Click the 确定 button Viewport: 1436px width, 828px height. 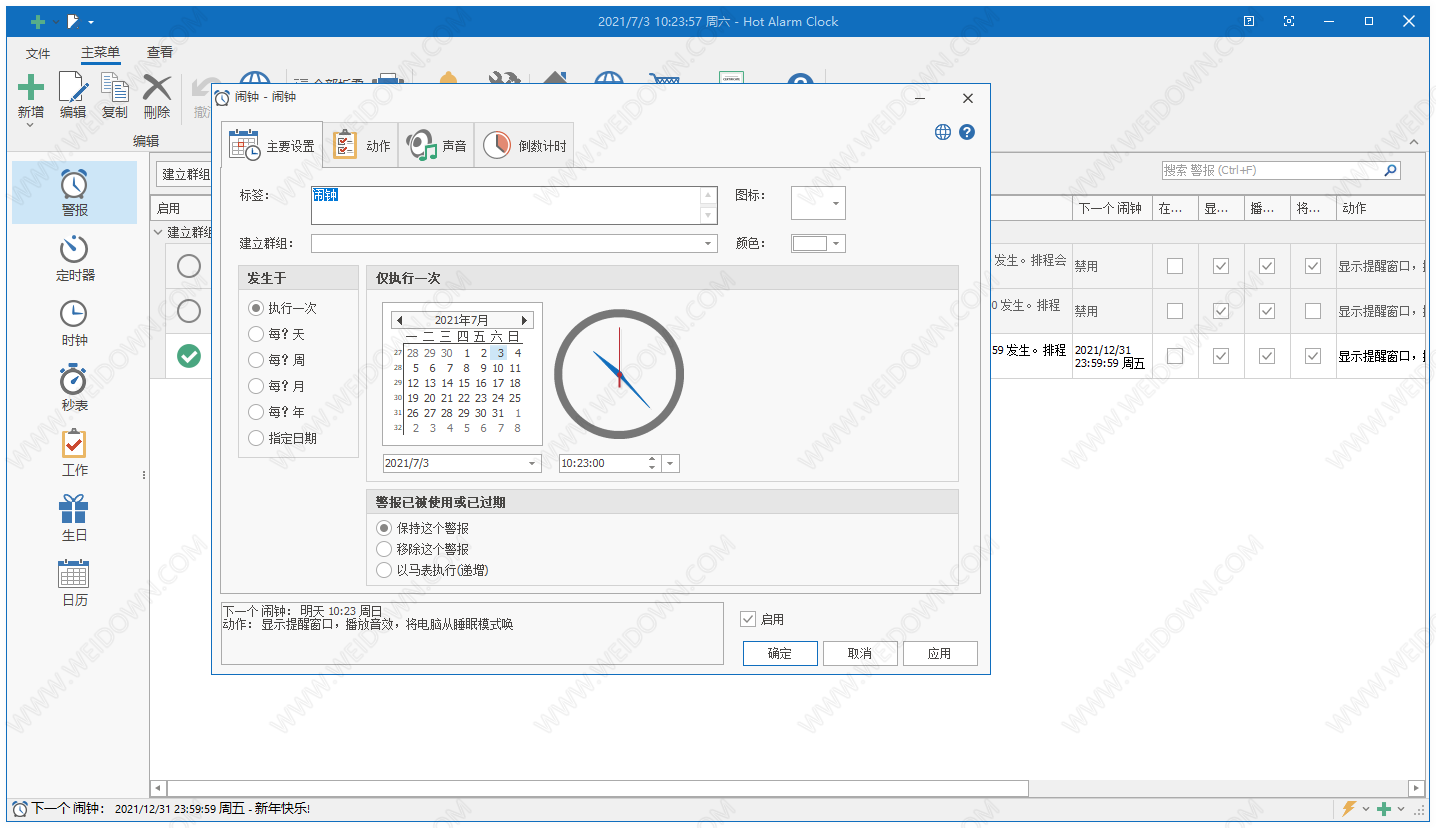pos(780,653)
